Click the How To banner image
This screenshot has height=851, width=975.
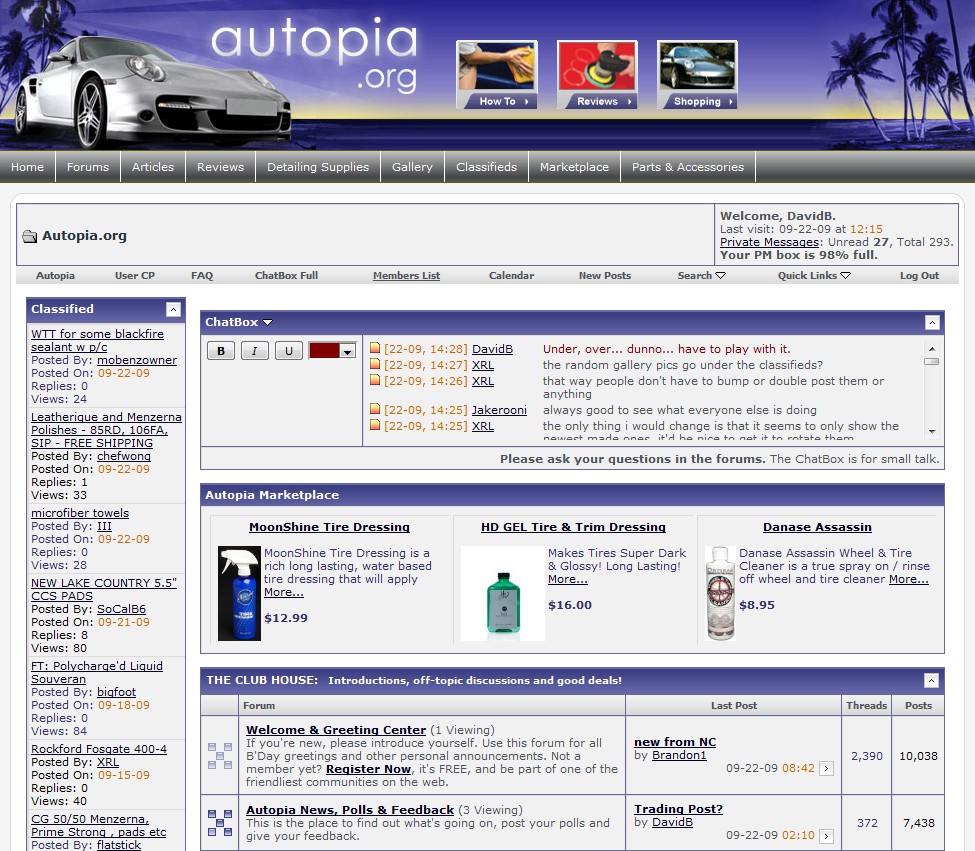tap(496, 75)
